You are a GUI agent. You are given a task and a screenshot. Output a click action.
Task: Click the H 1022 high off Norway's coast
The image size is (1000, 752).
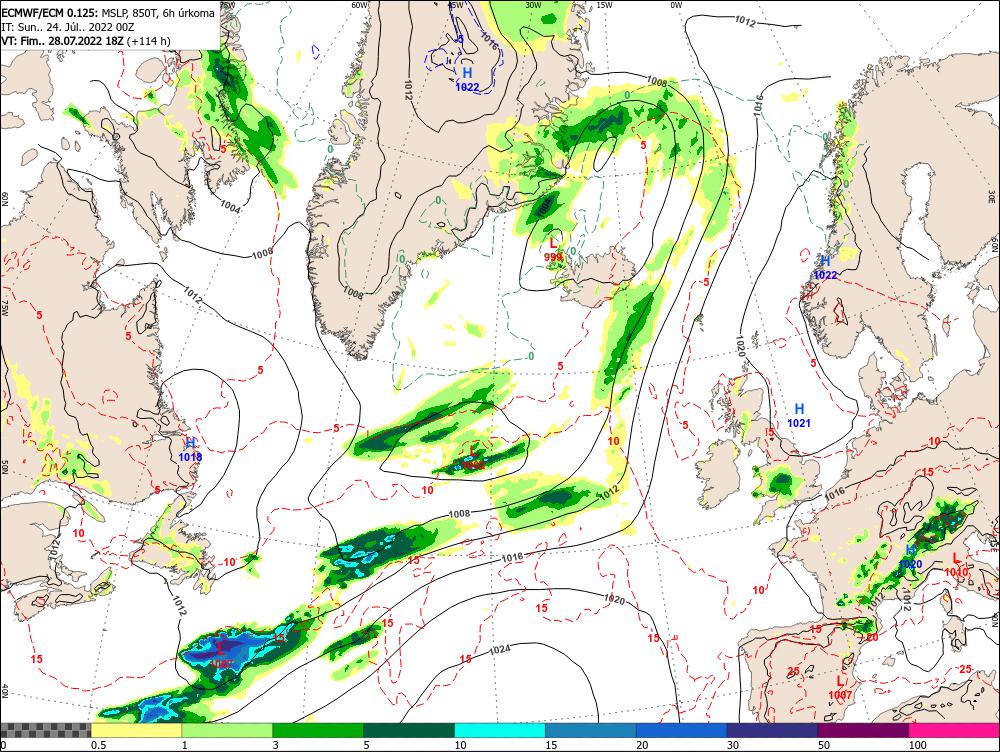[x=825, y=268]
